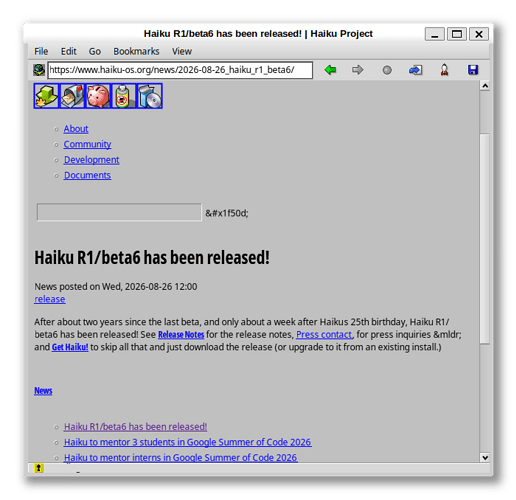516x500 pixels.
Task: Follow the Community link
Action: pyautogui.click(x=87, y=144)
